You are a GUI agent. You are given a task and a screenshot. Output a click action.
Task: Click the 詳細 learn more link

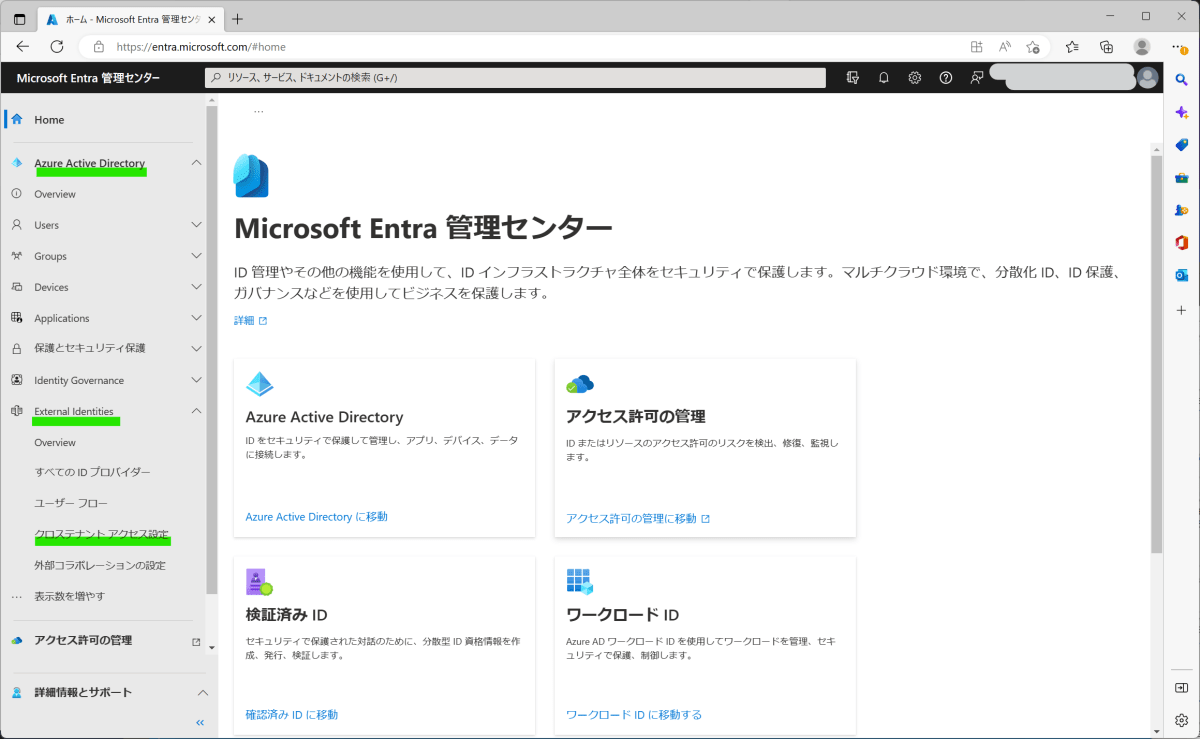point(251,321)
